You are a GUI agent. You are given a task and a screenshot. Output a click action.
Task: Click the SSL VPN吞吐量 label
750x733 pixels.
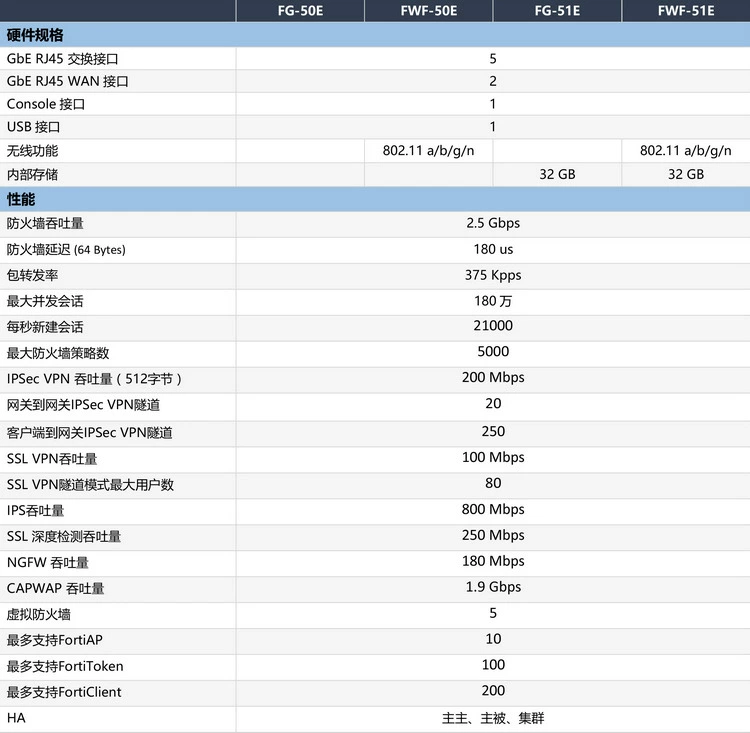(x=52, y=459)
